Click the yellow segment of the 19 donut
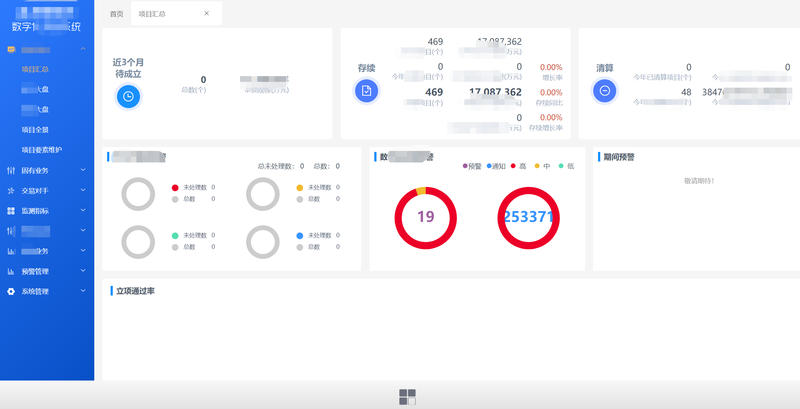The width and height of the screenshot is (800, 409). tap(421, 191)
